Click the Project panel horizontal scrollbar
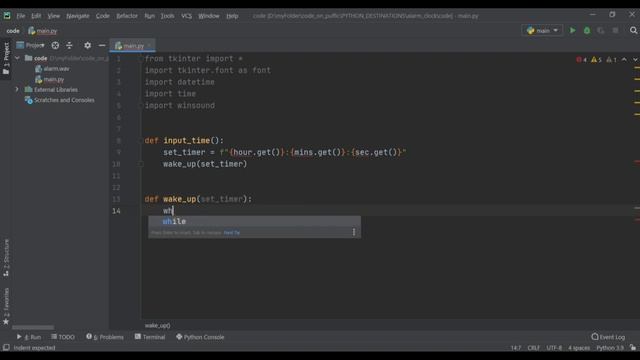 [33, 327]
